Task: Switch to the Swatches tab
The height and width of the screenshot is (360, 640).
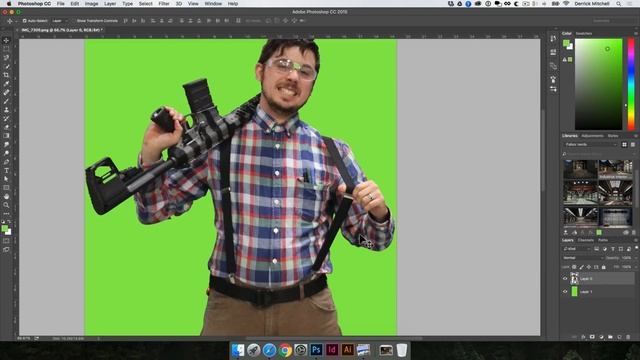Action: (x=584, y=33)
